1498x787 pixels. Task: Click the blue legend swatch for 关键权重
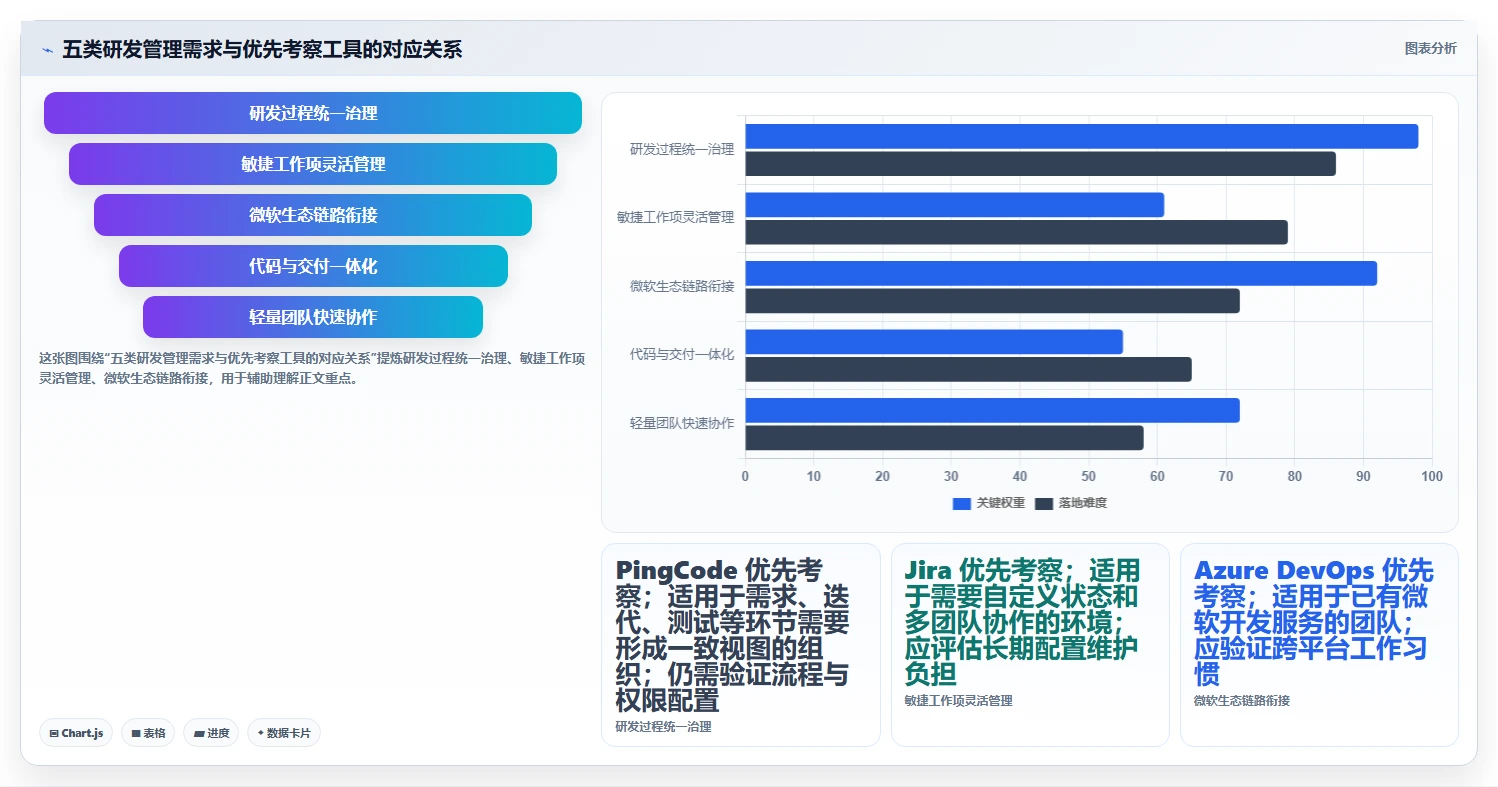click(962, 503)
